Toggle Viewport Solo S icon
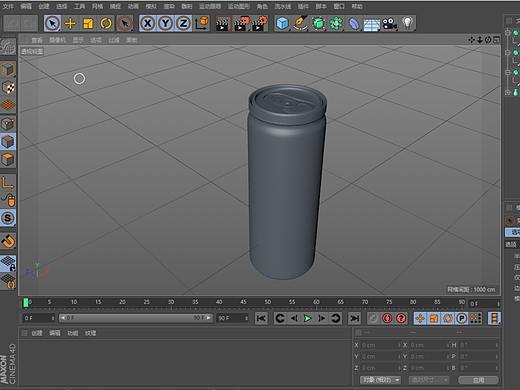520x390 pixels. click(x=8, y=218)
